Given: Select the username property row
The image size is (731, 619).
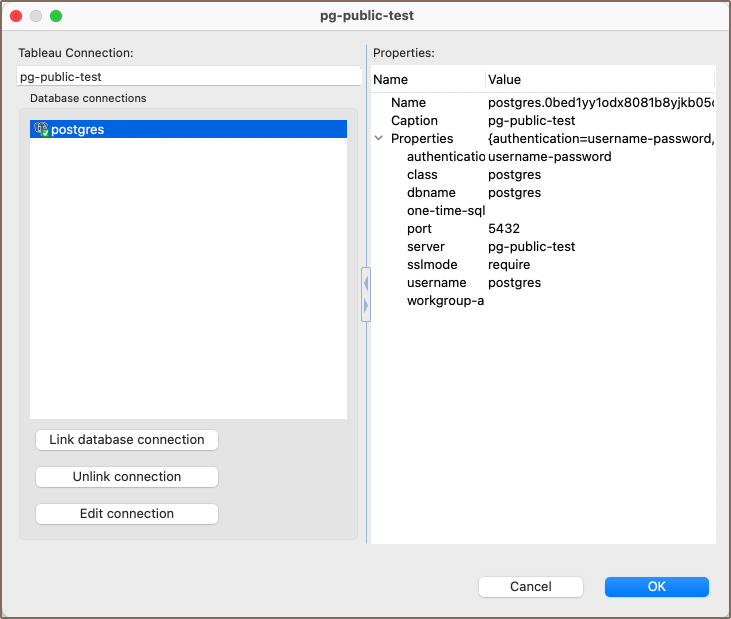Looking at the screenshot, I should (x=436, y=283).
